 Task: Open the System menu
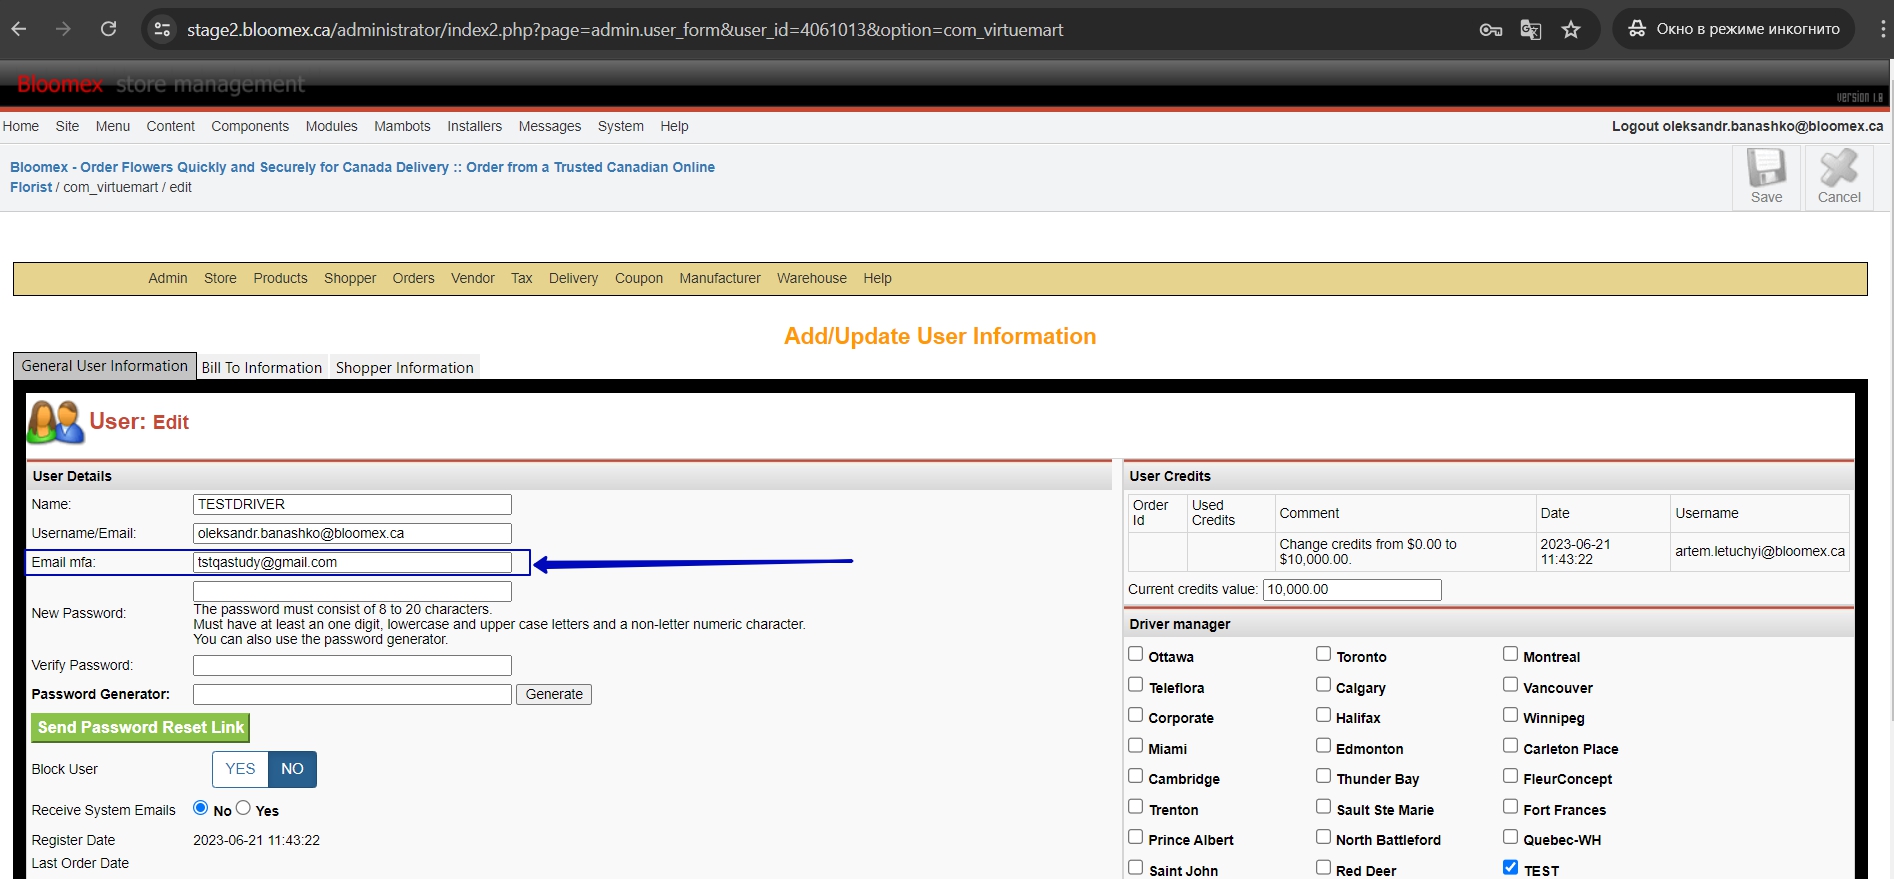pyautogui.click(x=620, y=126)
